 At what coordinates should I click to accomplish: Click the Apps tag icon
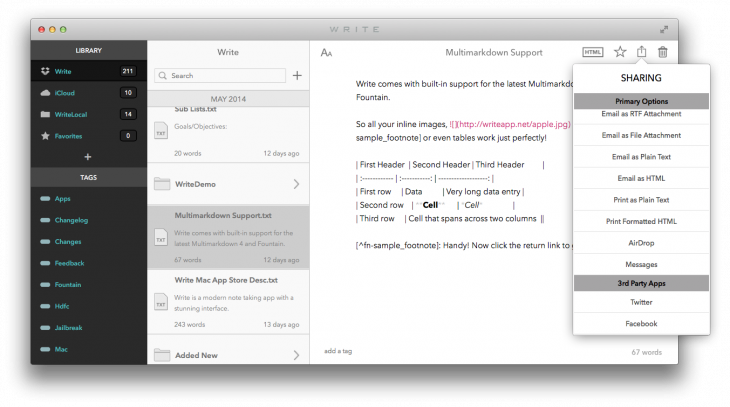[45, 198]
